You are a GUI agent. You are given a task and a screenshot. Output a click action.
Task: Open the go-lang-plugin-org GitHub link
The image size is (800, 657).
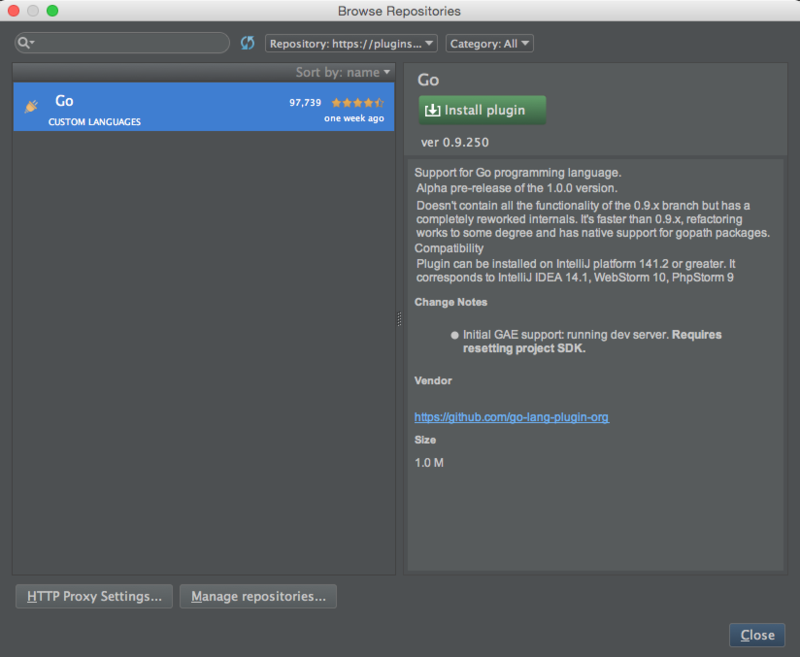(x=511, y=417)
